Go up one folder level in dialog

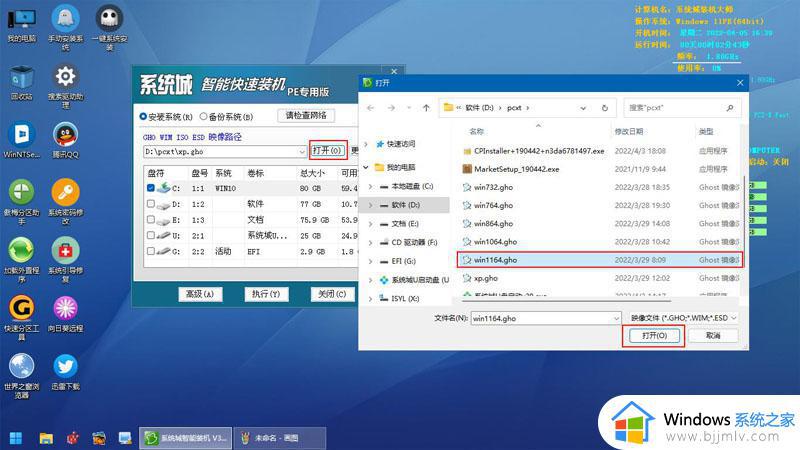pyautogui.click(x=426, y=108)
